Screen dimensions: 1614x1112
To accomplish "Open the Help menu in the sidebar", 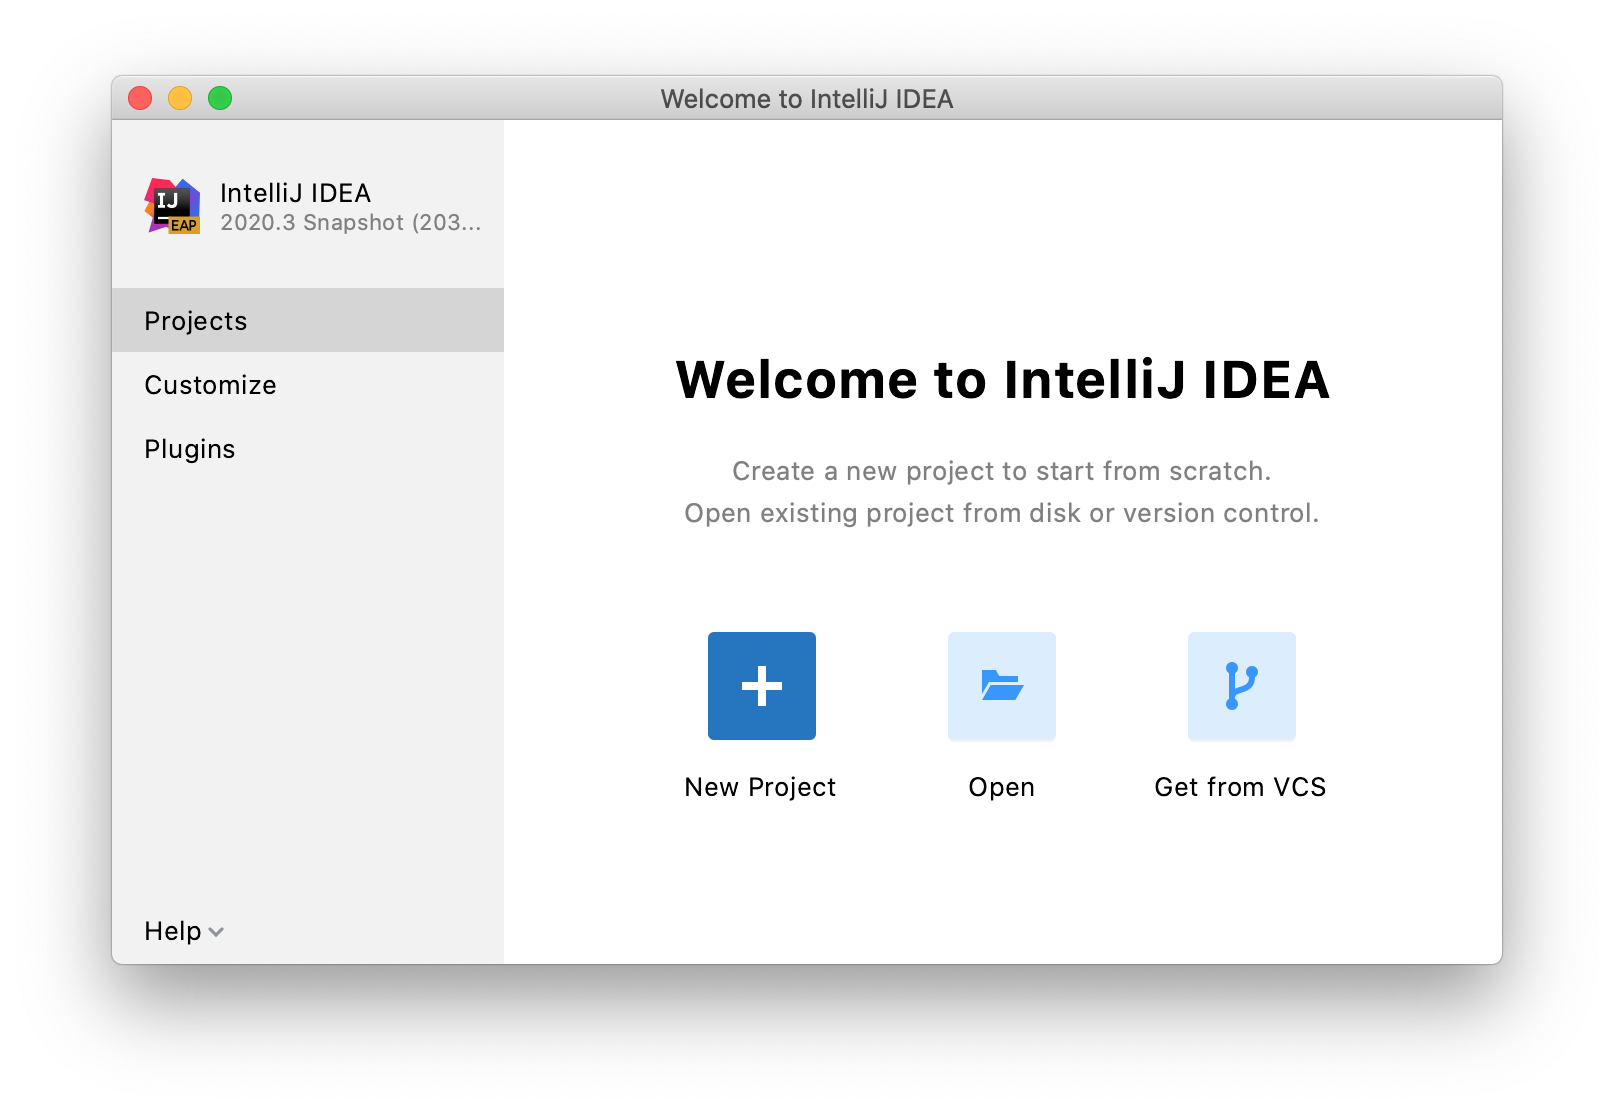I will tap(173, 931).
